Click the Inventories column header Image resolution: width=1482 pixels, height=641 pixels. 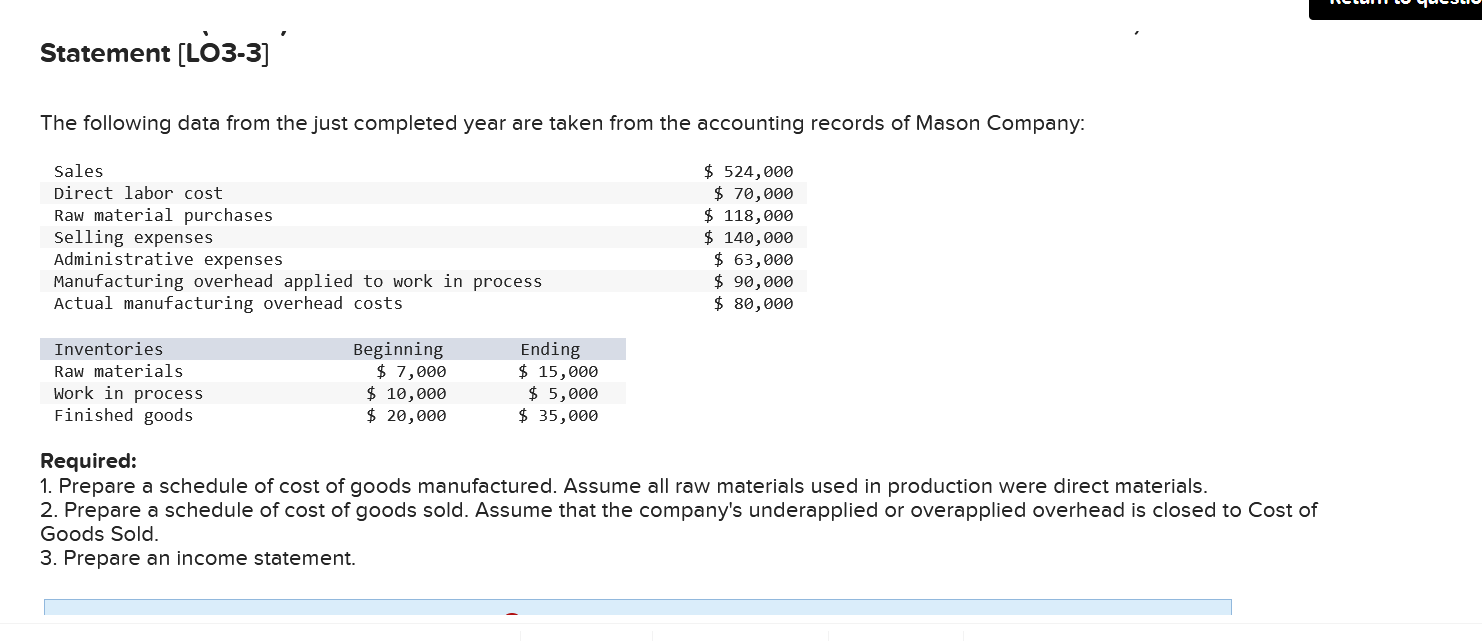(108, 349)
